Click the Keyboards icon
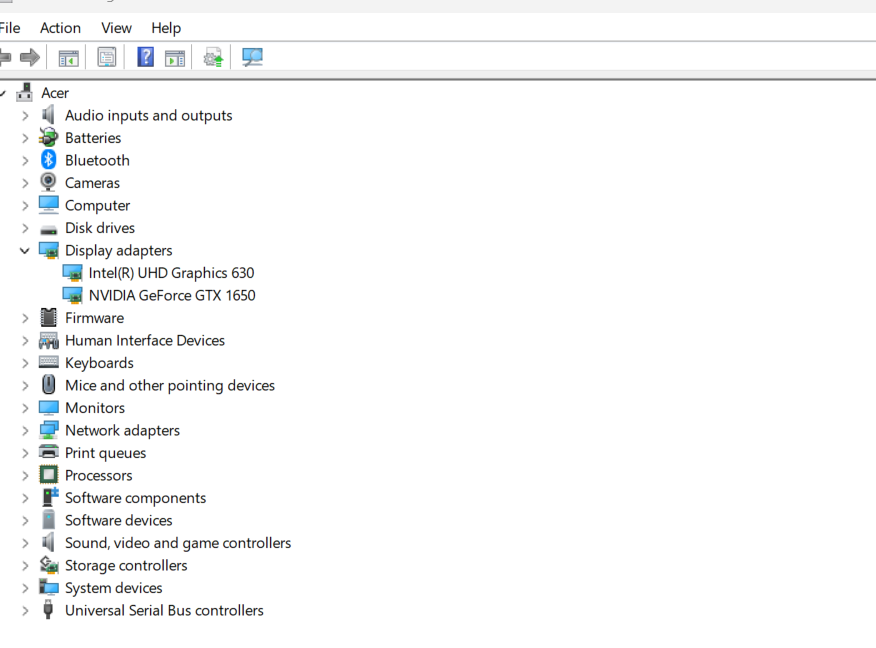Viewport: 876px width, 648px height. [x=49, y=362]
